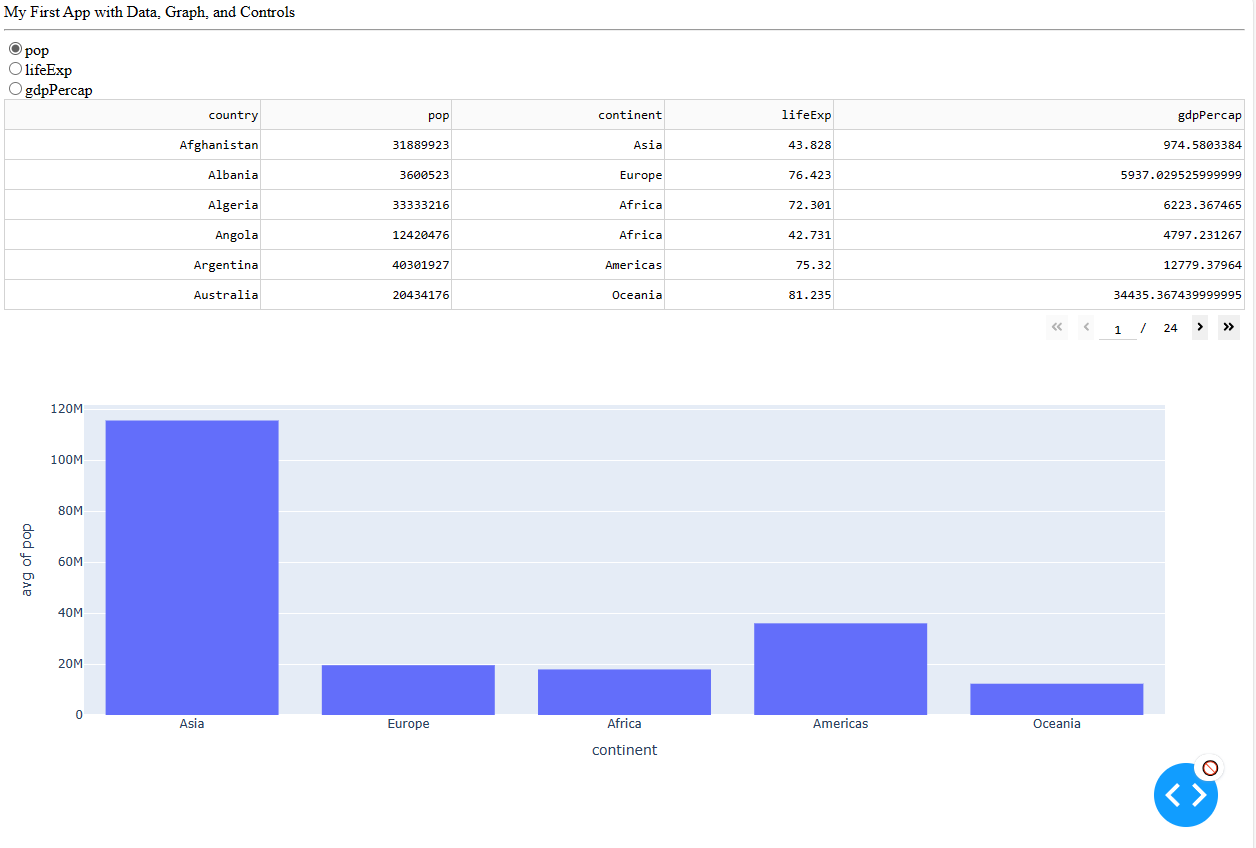Image resolution: width=1256 pixels, height=848 pixels.
Task: Select the lifeExp radio button
Action: (x=15, y=69)
